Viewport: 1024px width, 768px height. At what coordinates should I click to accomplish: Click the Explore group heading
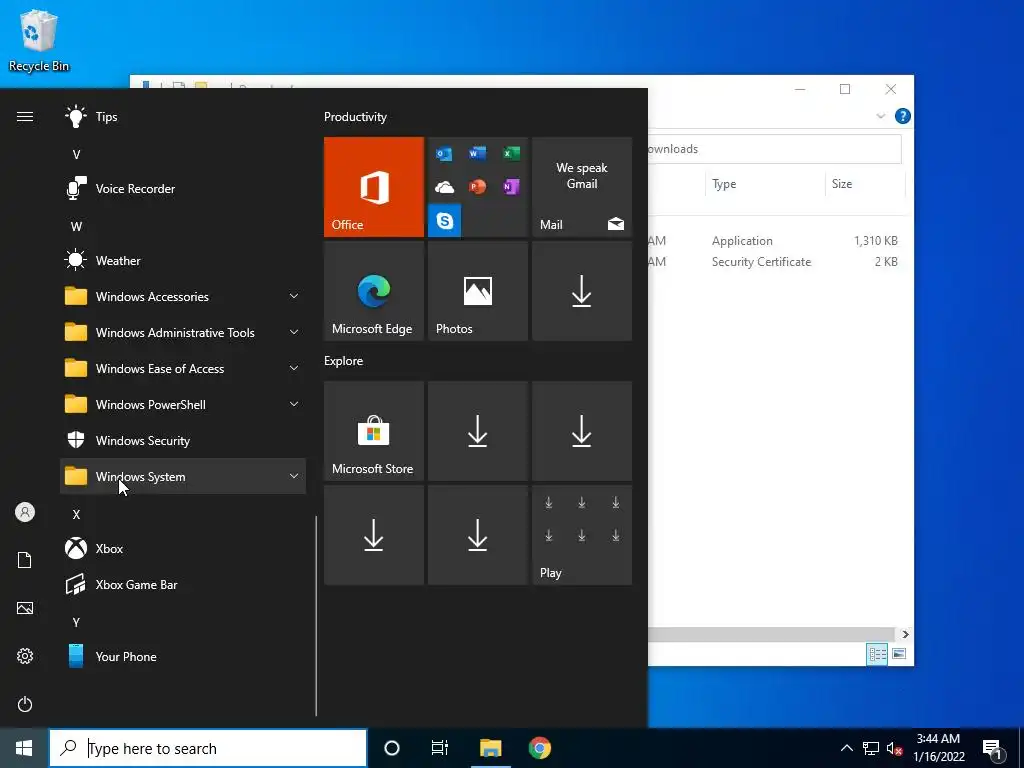coord(344,361)
